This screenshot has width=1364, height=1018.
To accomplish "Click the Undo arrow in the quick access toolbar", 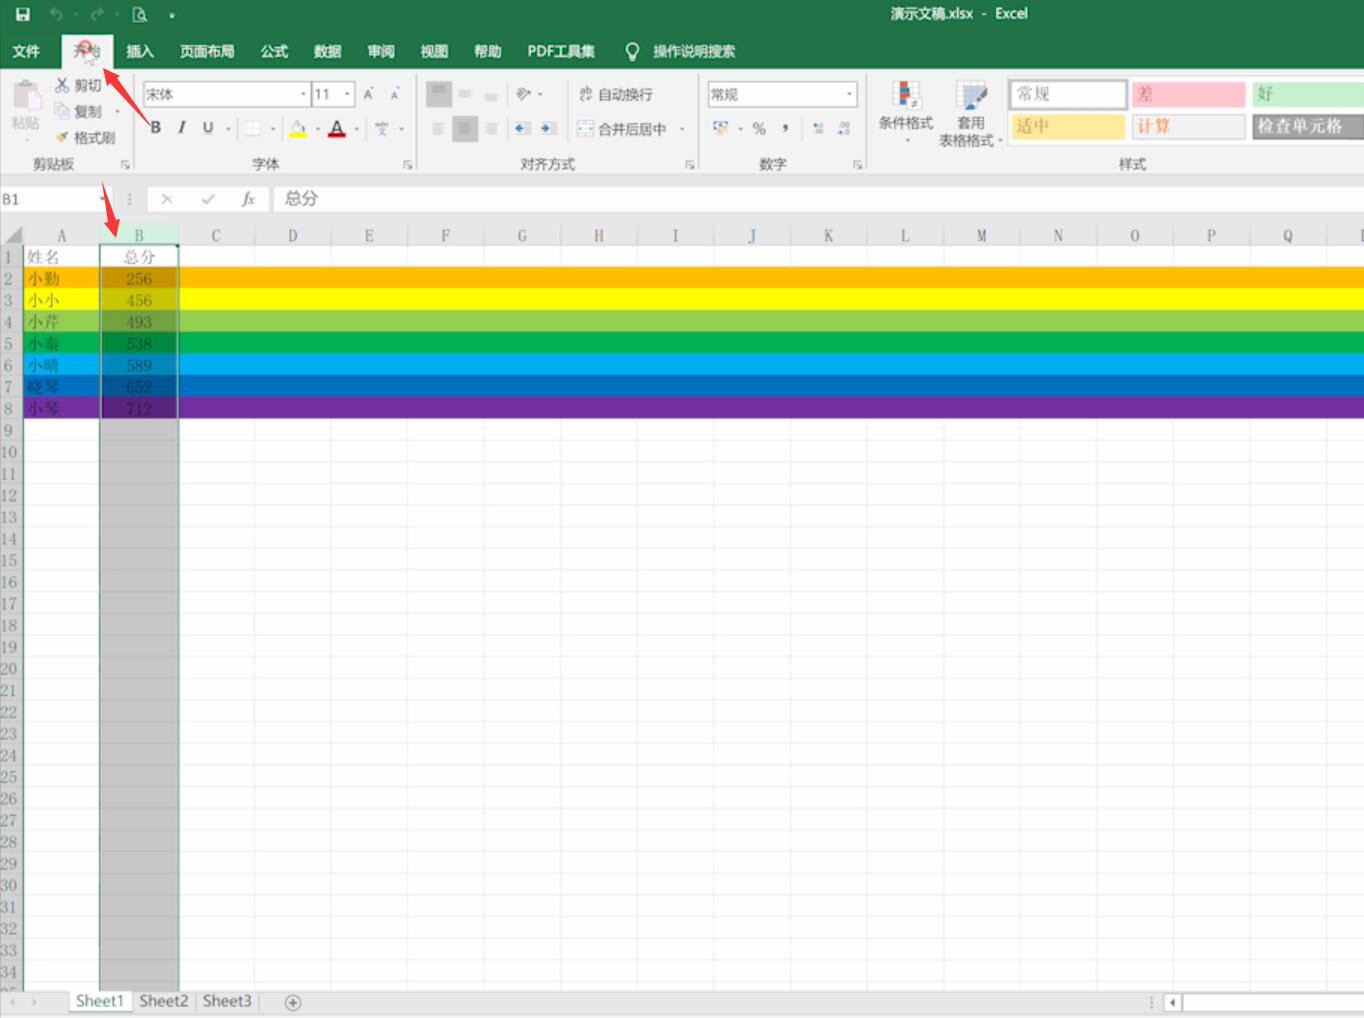I will (x=56, y=14).
